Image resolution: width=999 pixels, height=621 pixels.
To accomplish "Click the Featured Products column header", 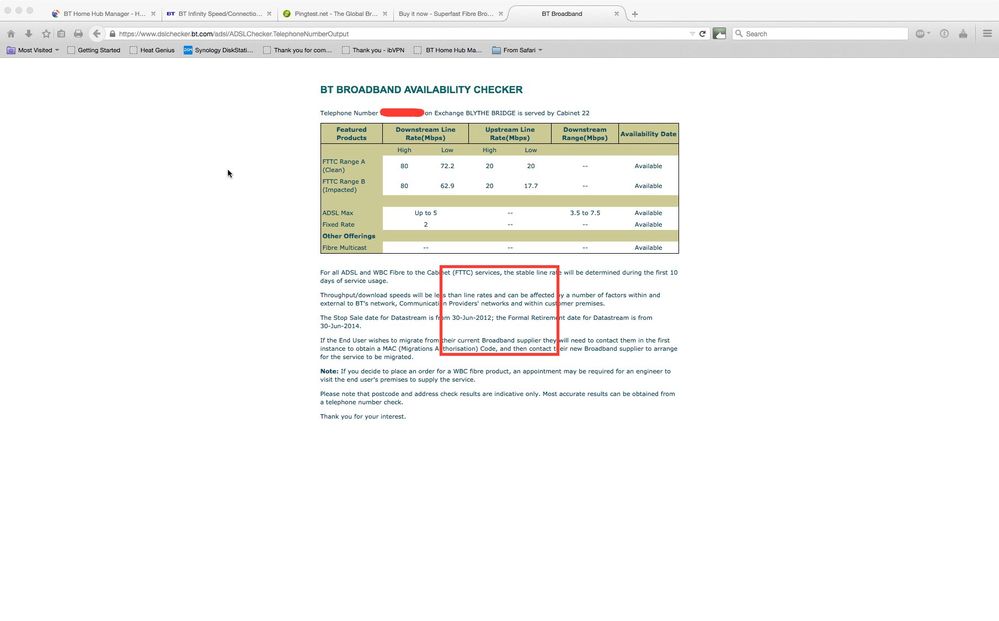I will (x=351, y=133).
